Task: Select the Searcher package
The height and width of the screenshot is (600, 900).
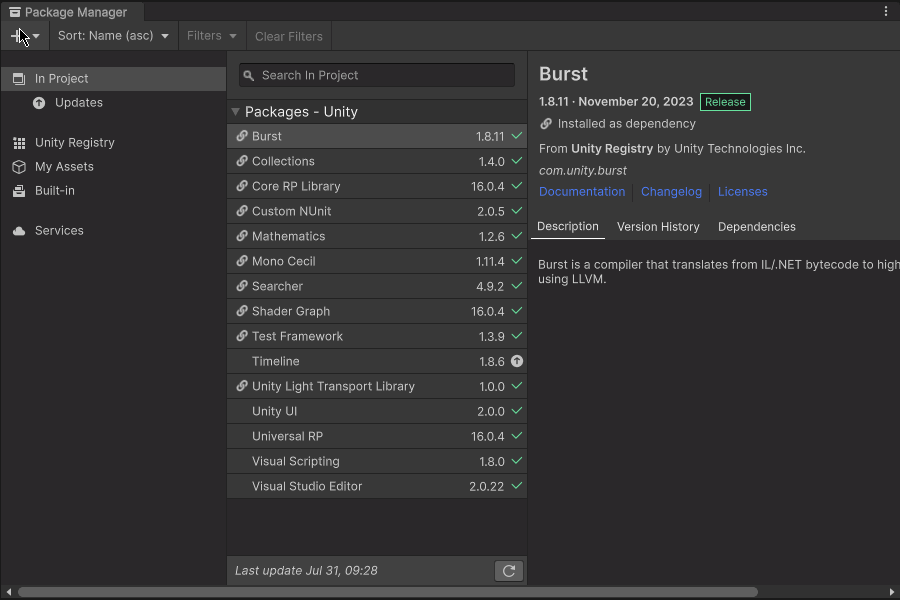Action: click(x=377, y=286)
